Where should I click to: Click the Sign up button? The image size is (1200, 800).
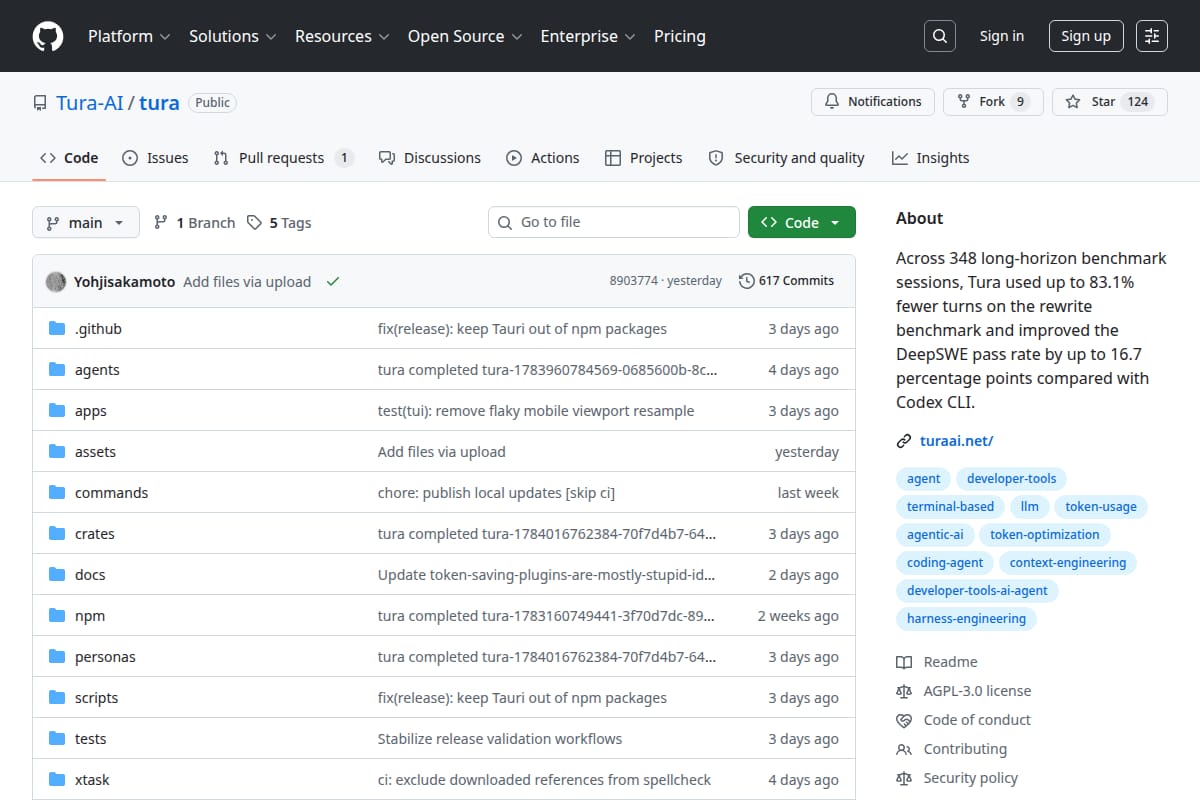coord(1086,36)
